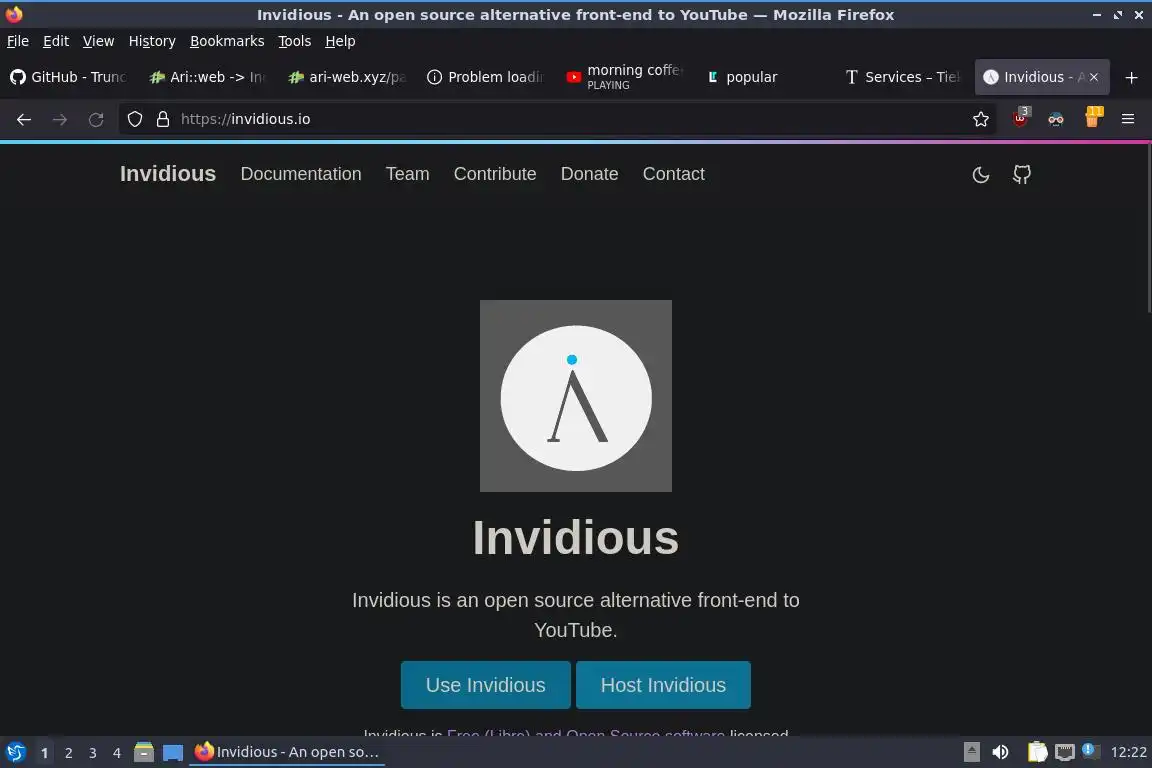Switch to the popular tab
This screenshot has width=1152, height=768.
click(x=763, y=77)
